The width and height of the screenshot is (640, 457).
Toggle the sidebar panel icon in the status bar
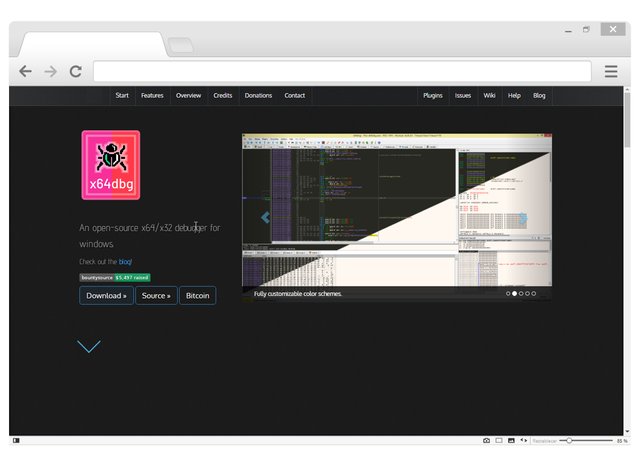pos(16,441)
